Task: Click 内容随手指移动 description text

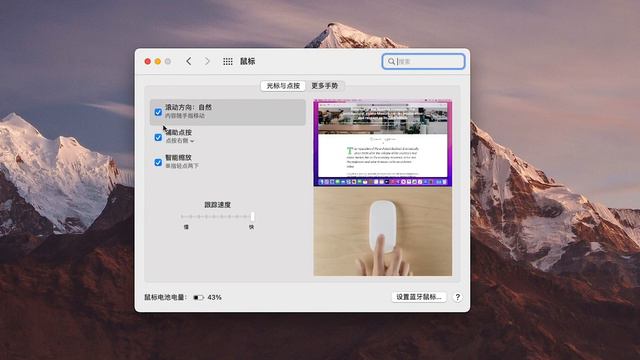Action: [185, 116]
